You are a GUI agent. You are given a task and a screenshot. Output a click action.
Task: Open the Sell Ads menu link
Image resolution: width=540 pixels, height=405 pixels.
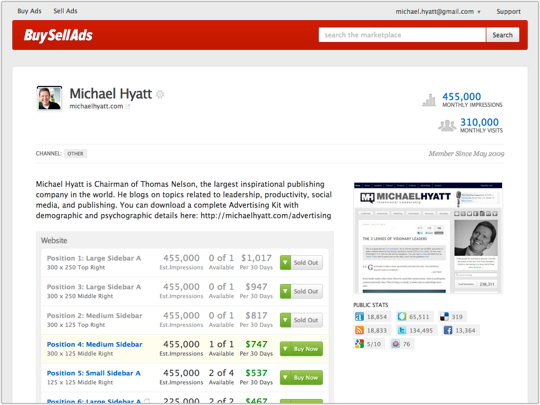[x=65, y=11]
